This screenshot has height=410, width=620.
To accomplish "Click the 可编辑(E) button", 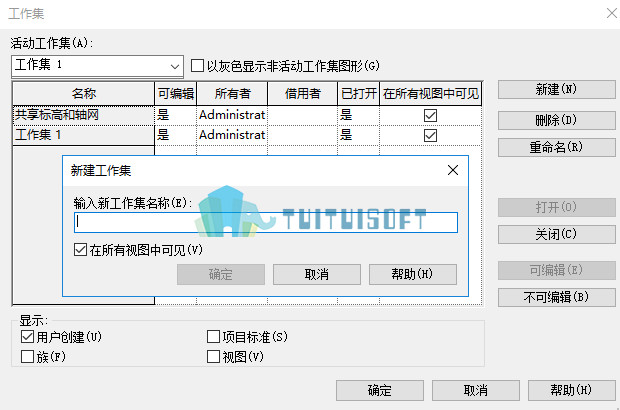I will 557,270.
